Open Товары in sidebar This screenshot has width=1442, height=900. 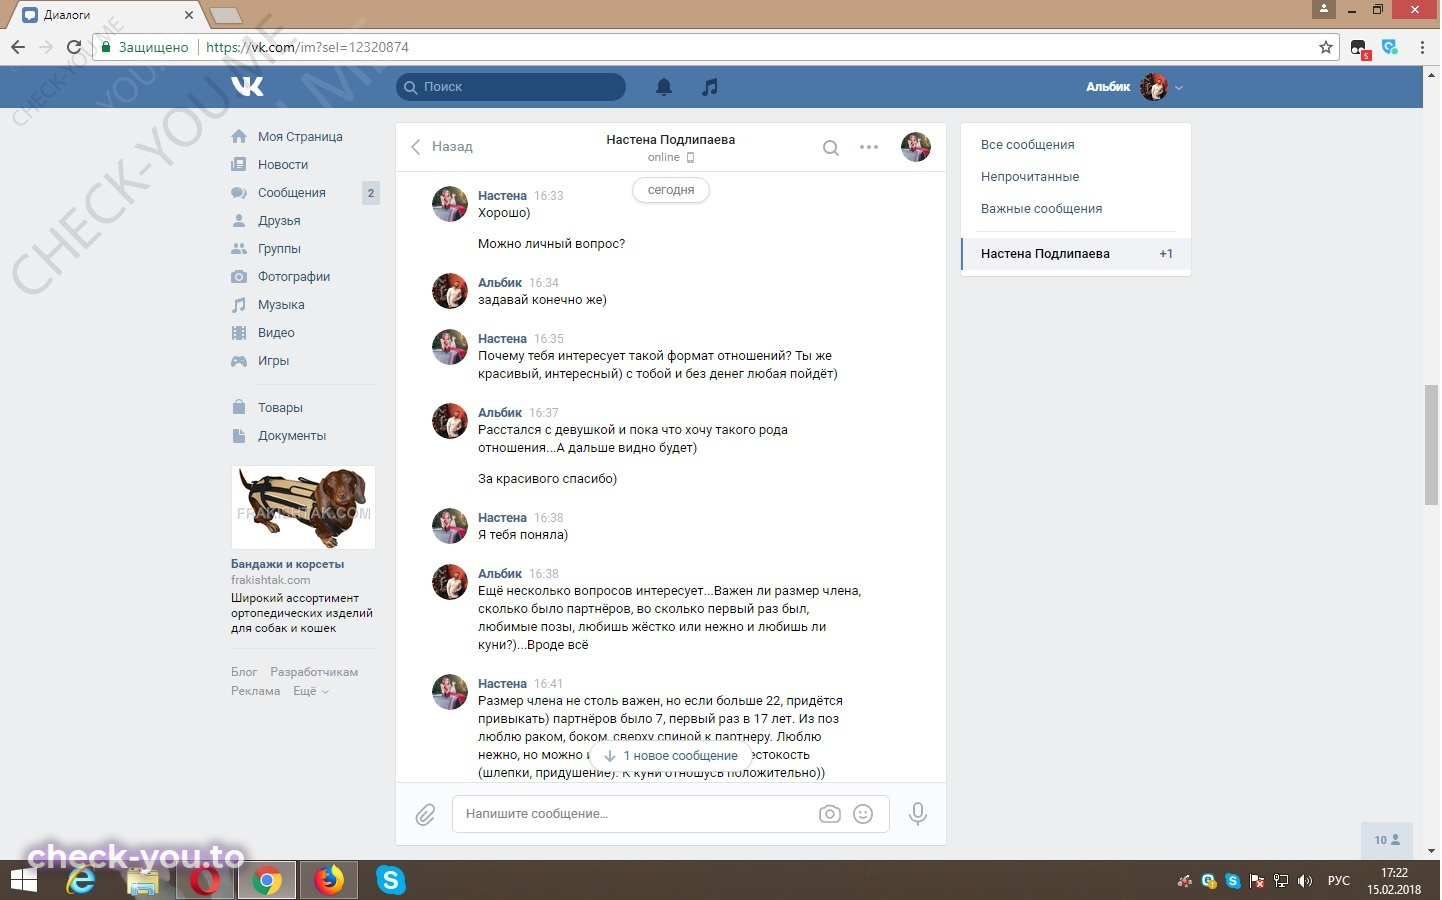click(280, 408)
